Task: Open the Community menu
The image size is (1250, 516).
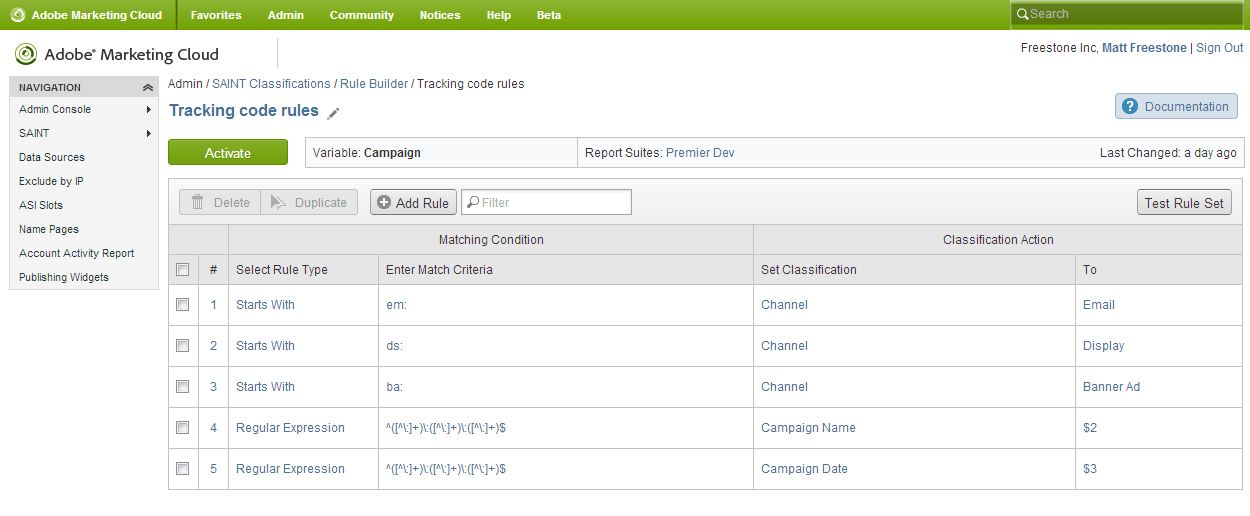Action: (361, 15)
